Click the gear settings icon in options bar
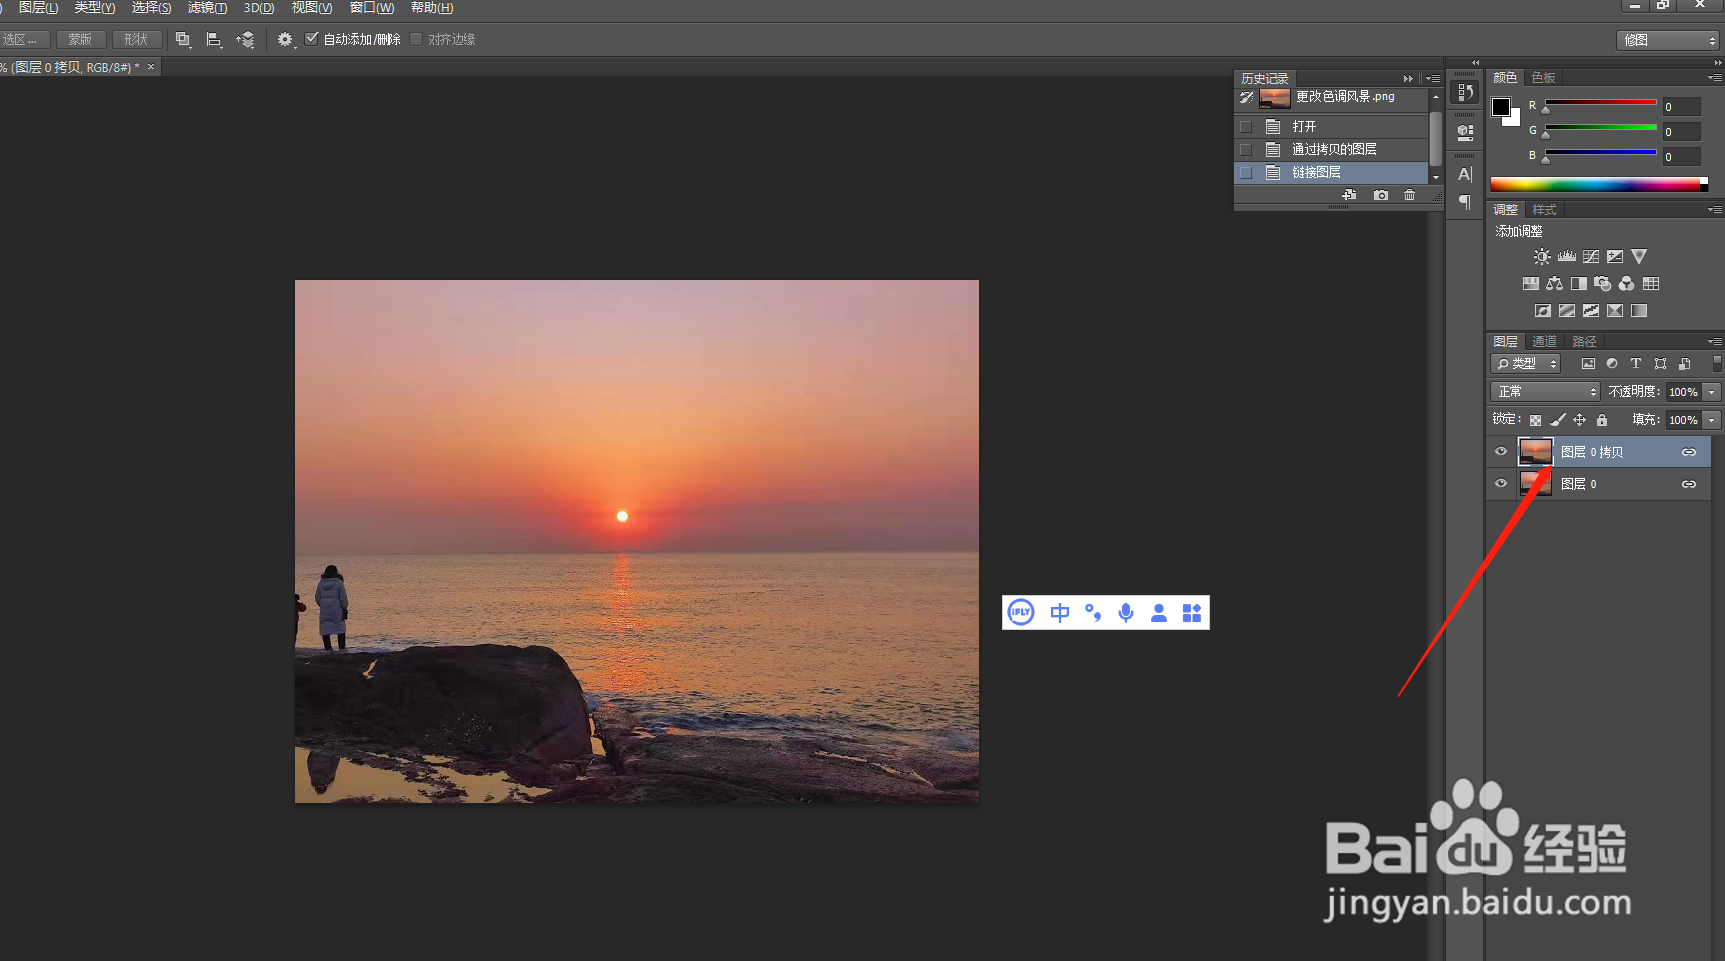The width and height of the screenshot is (1725, 961). (x=285, y=39)
